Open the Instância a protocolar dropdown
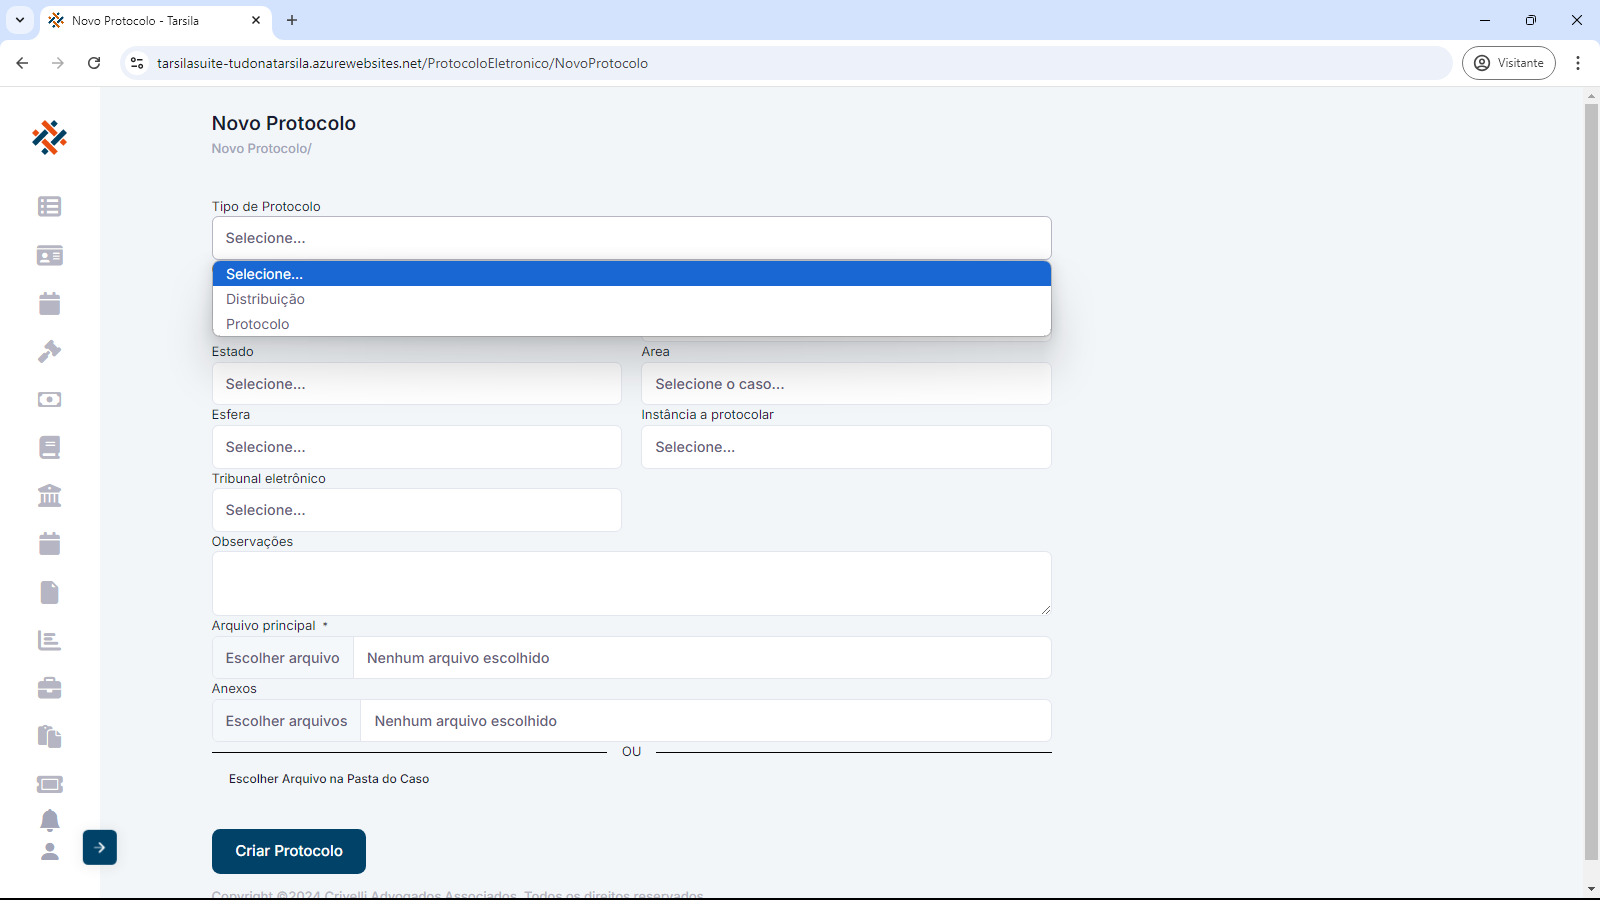Screen dimensions: 1600x900 846,447
